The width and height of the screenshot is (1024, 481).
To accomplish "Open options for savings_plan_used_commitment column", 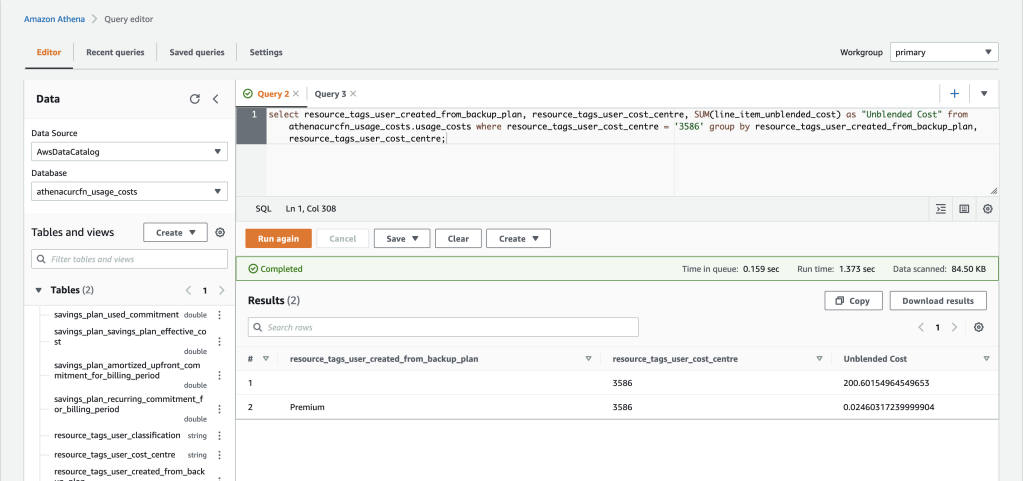I will coord(219,315).
